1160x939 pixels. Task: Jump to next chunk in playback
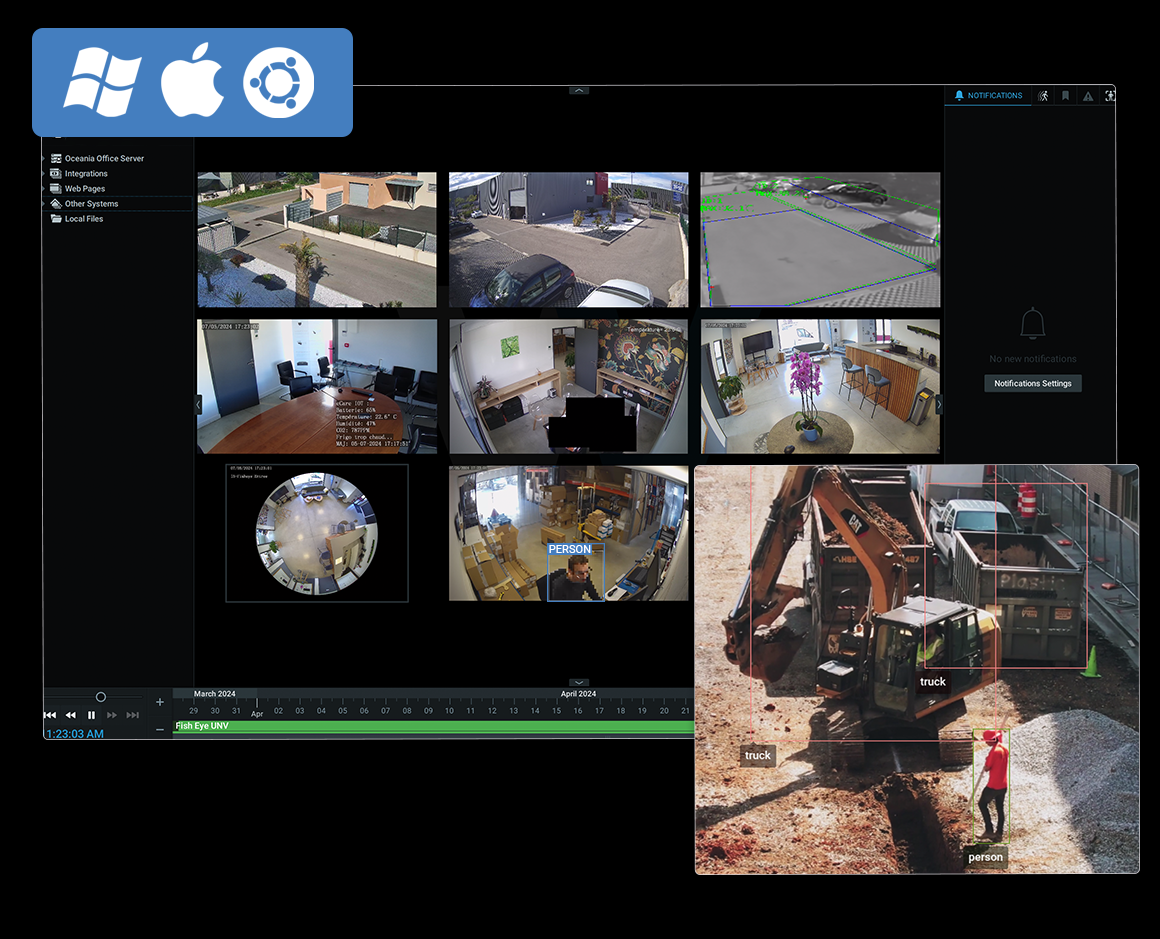(133, 715)
